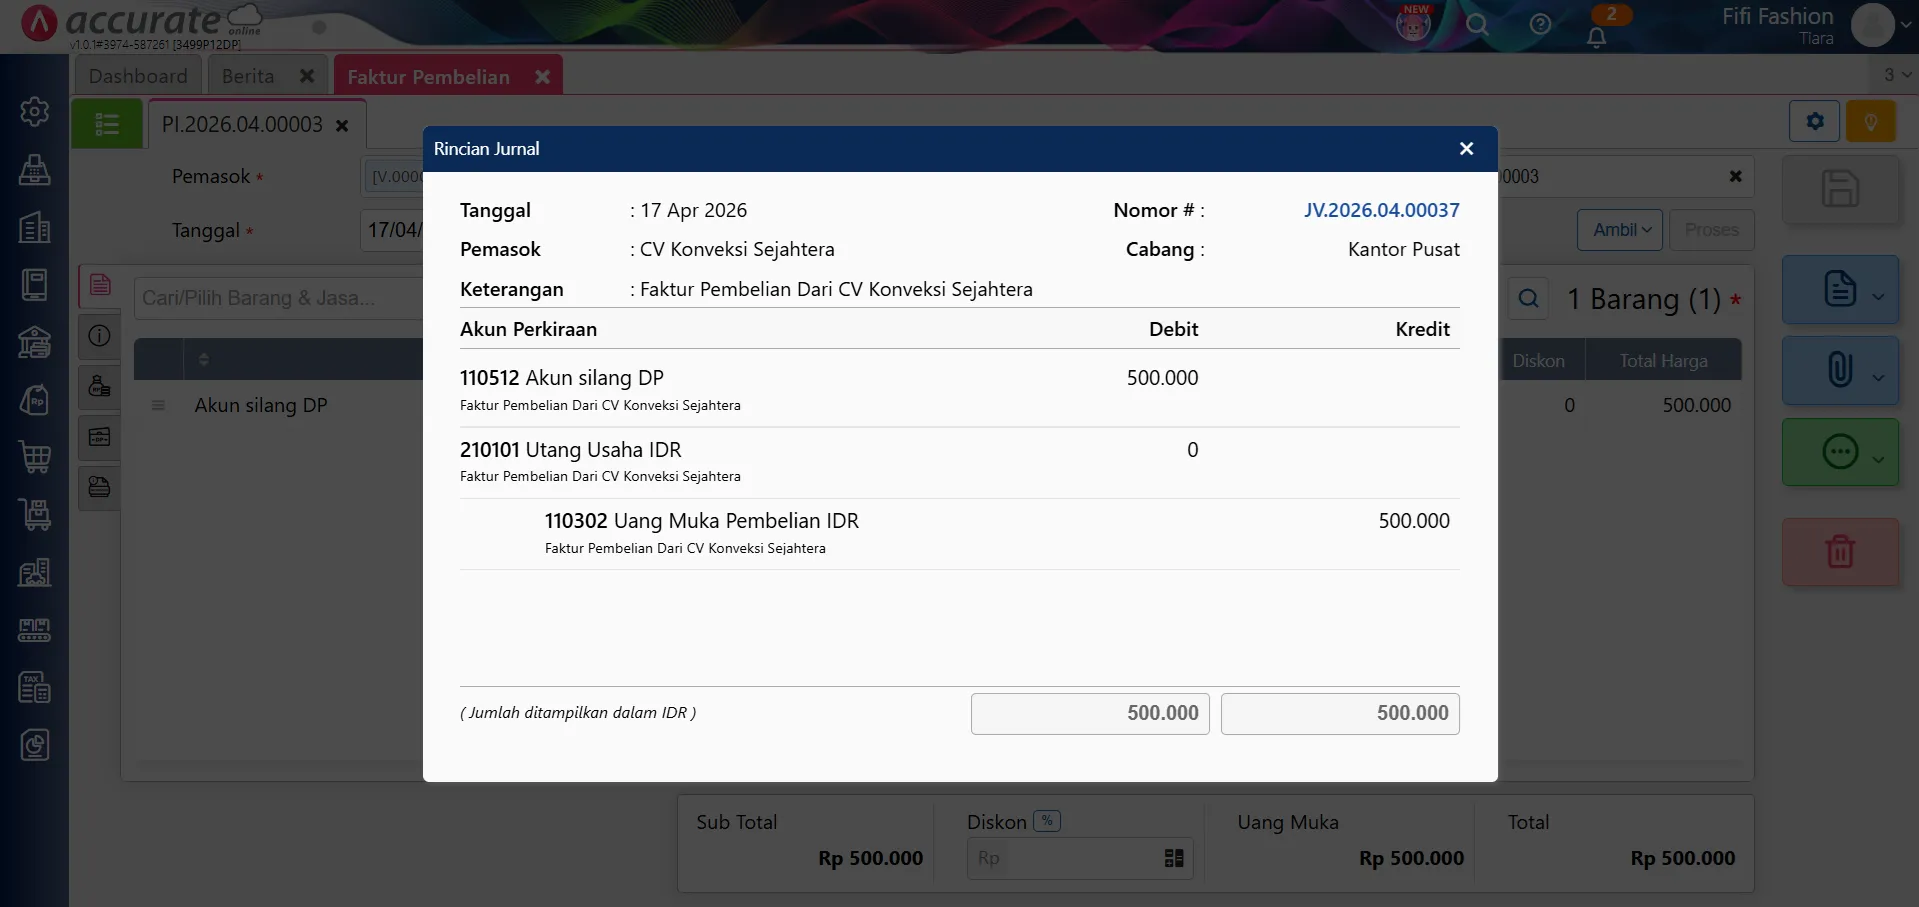Expand the chevron beside the paperclip button
Viewport: 1919px width, 907px height.
[1878, 378]
